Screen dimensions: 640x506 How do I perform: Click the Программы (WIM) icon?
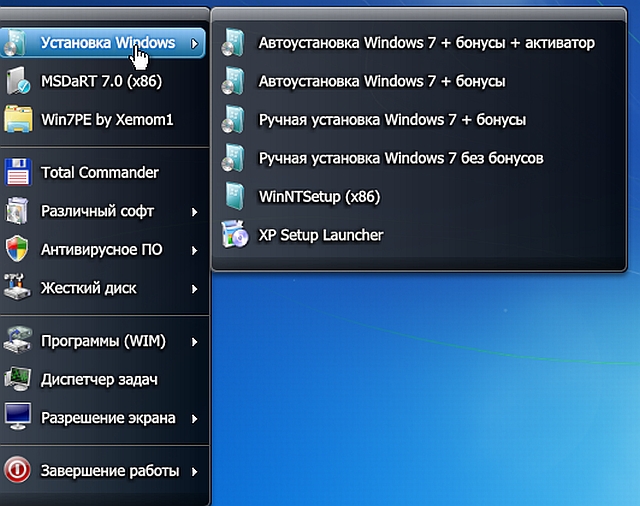point(18,342)
